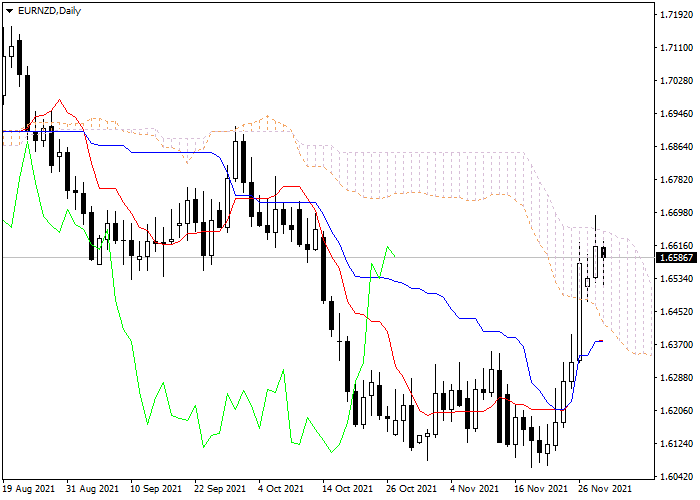Select the EURNZD,Daily chart title
Image resolution: width=700 pixels, height=500 pixels.
(49, 11)
